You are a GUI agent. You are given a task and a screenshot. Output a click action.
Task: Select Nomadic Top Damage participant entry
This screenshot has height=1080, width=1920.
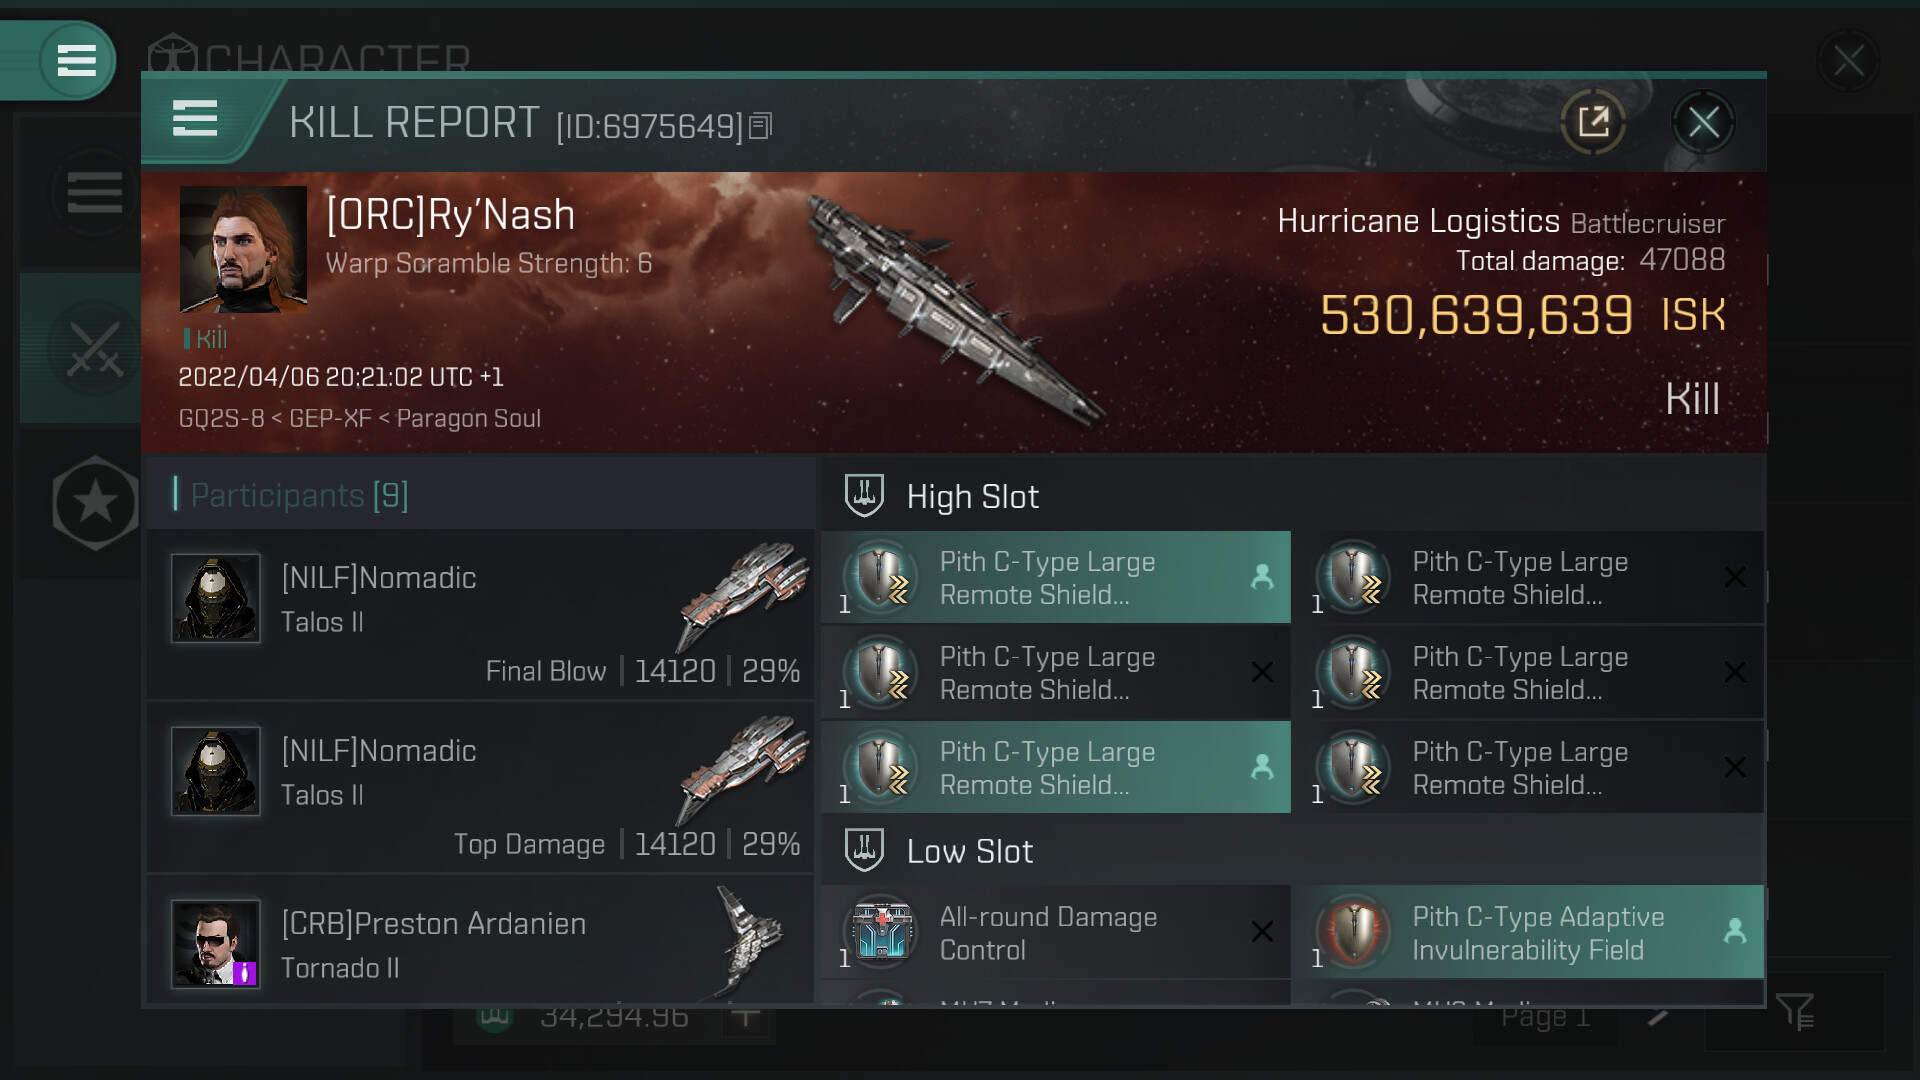[x=481, y=787]
